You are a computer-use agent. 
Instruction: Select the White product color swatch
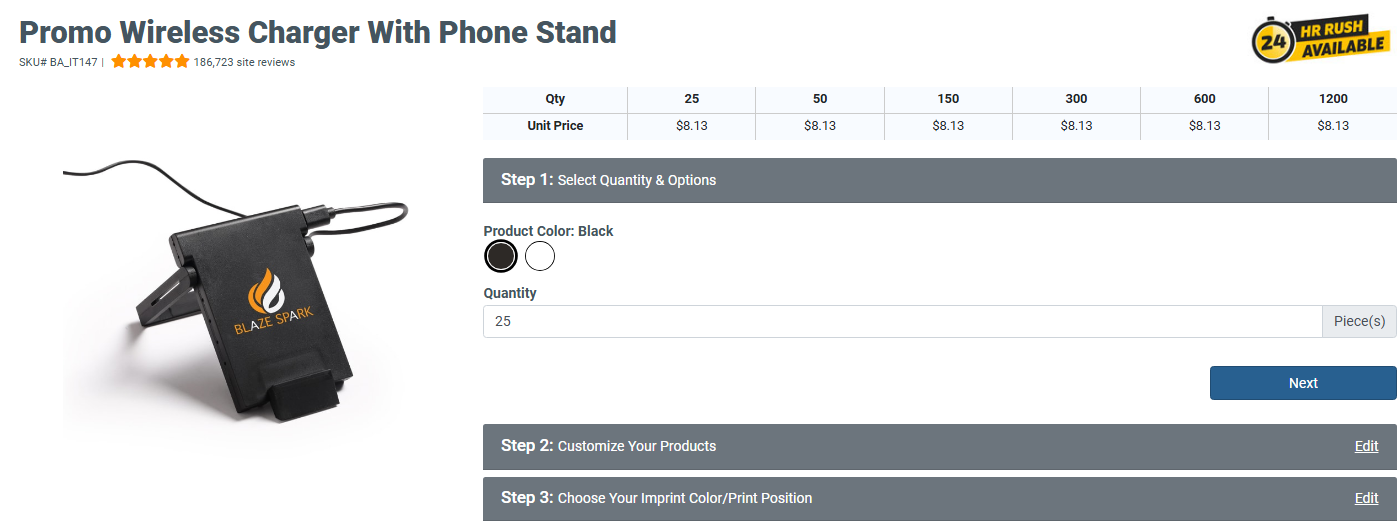pos(540,257)
